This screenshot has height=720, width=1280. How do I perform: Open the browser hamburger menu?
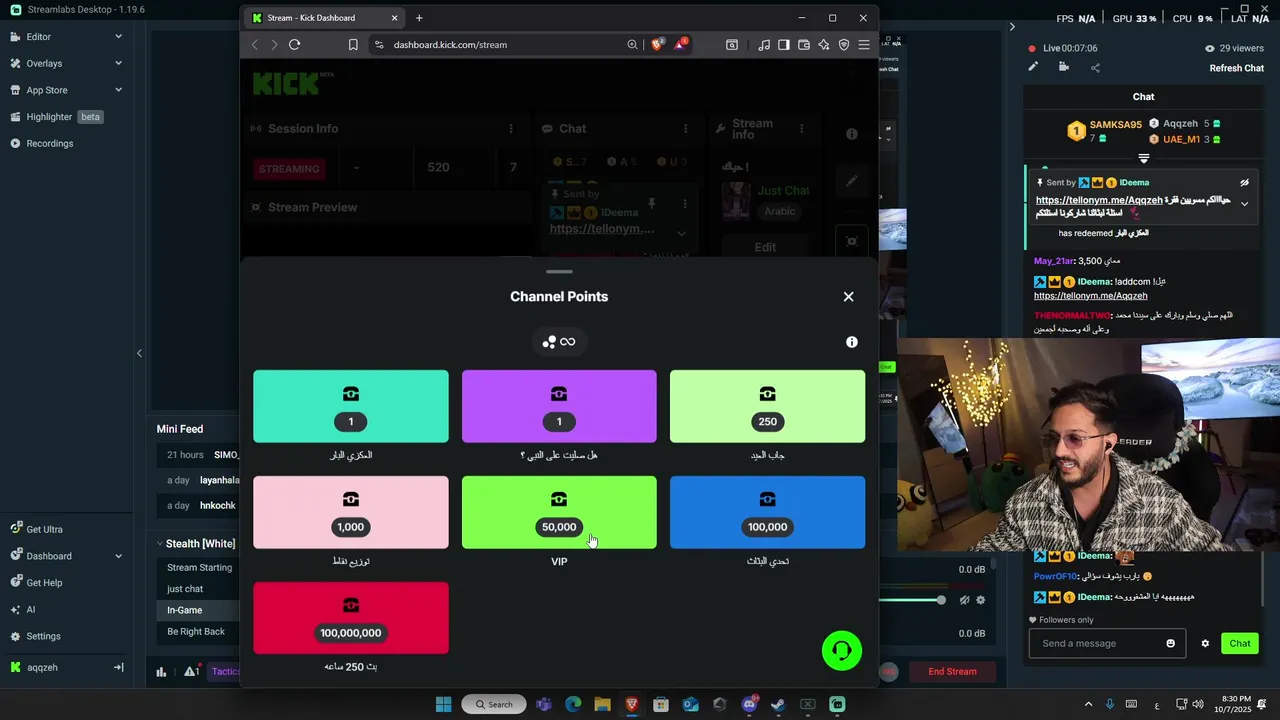pos(864,44)
